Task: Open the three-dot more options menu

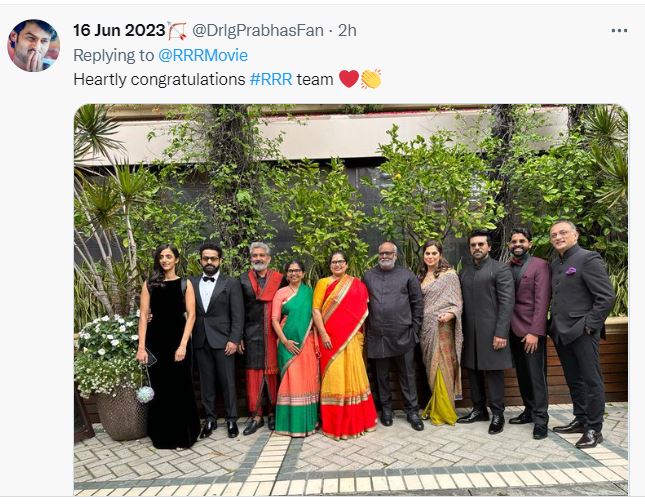Action: [x=619, y=31]
